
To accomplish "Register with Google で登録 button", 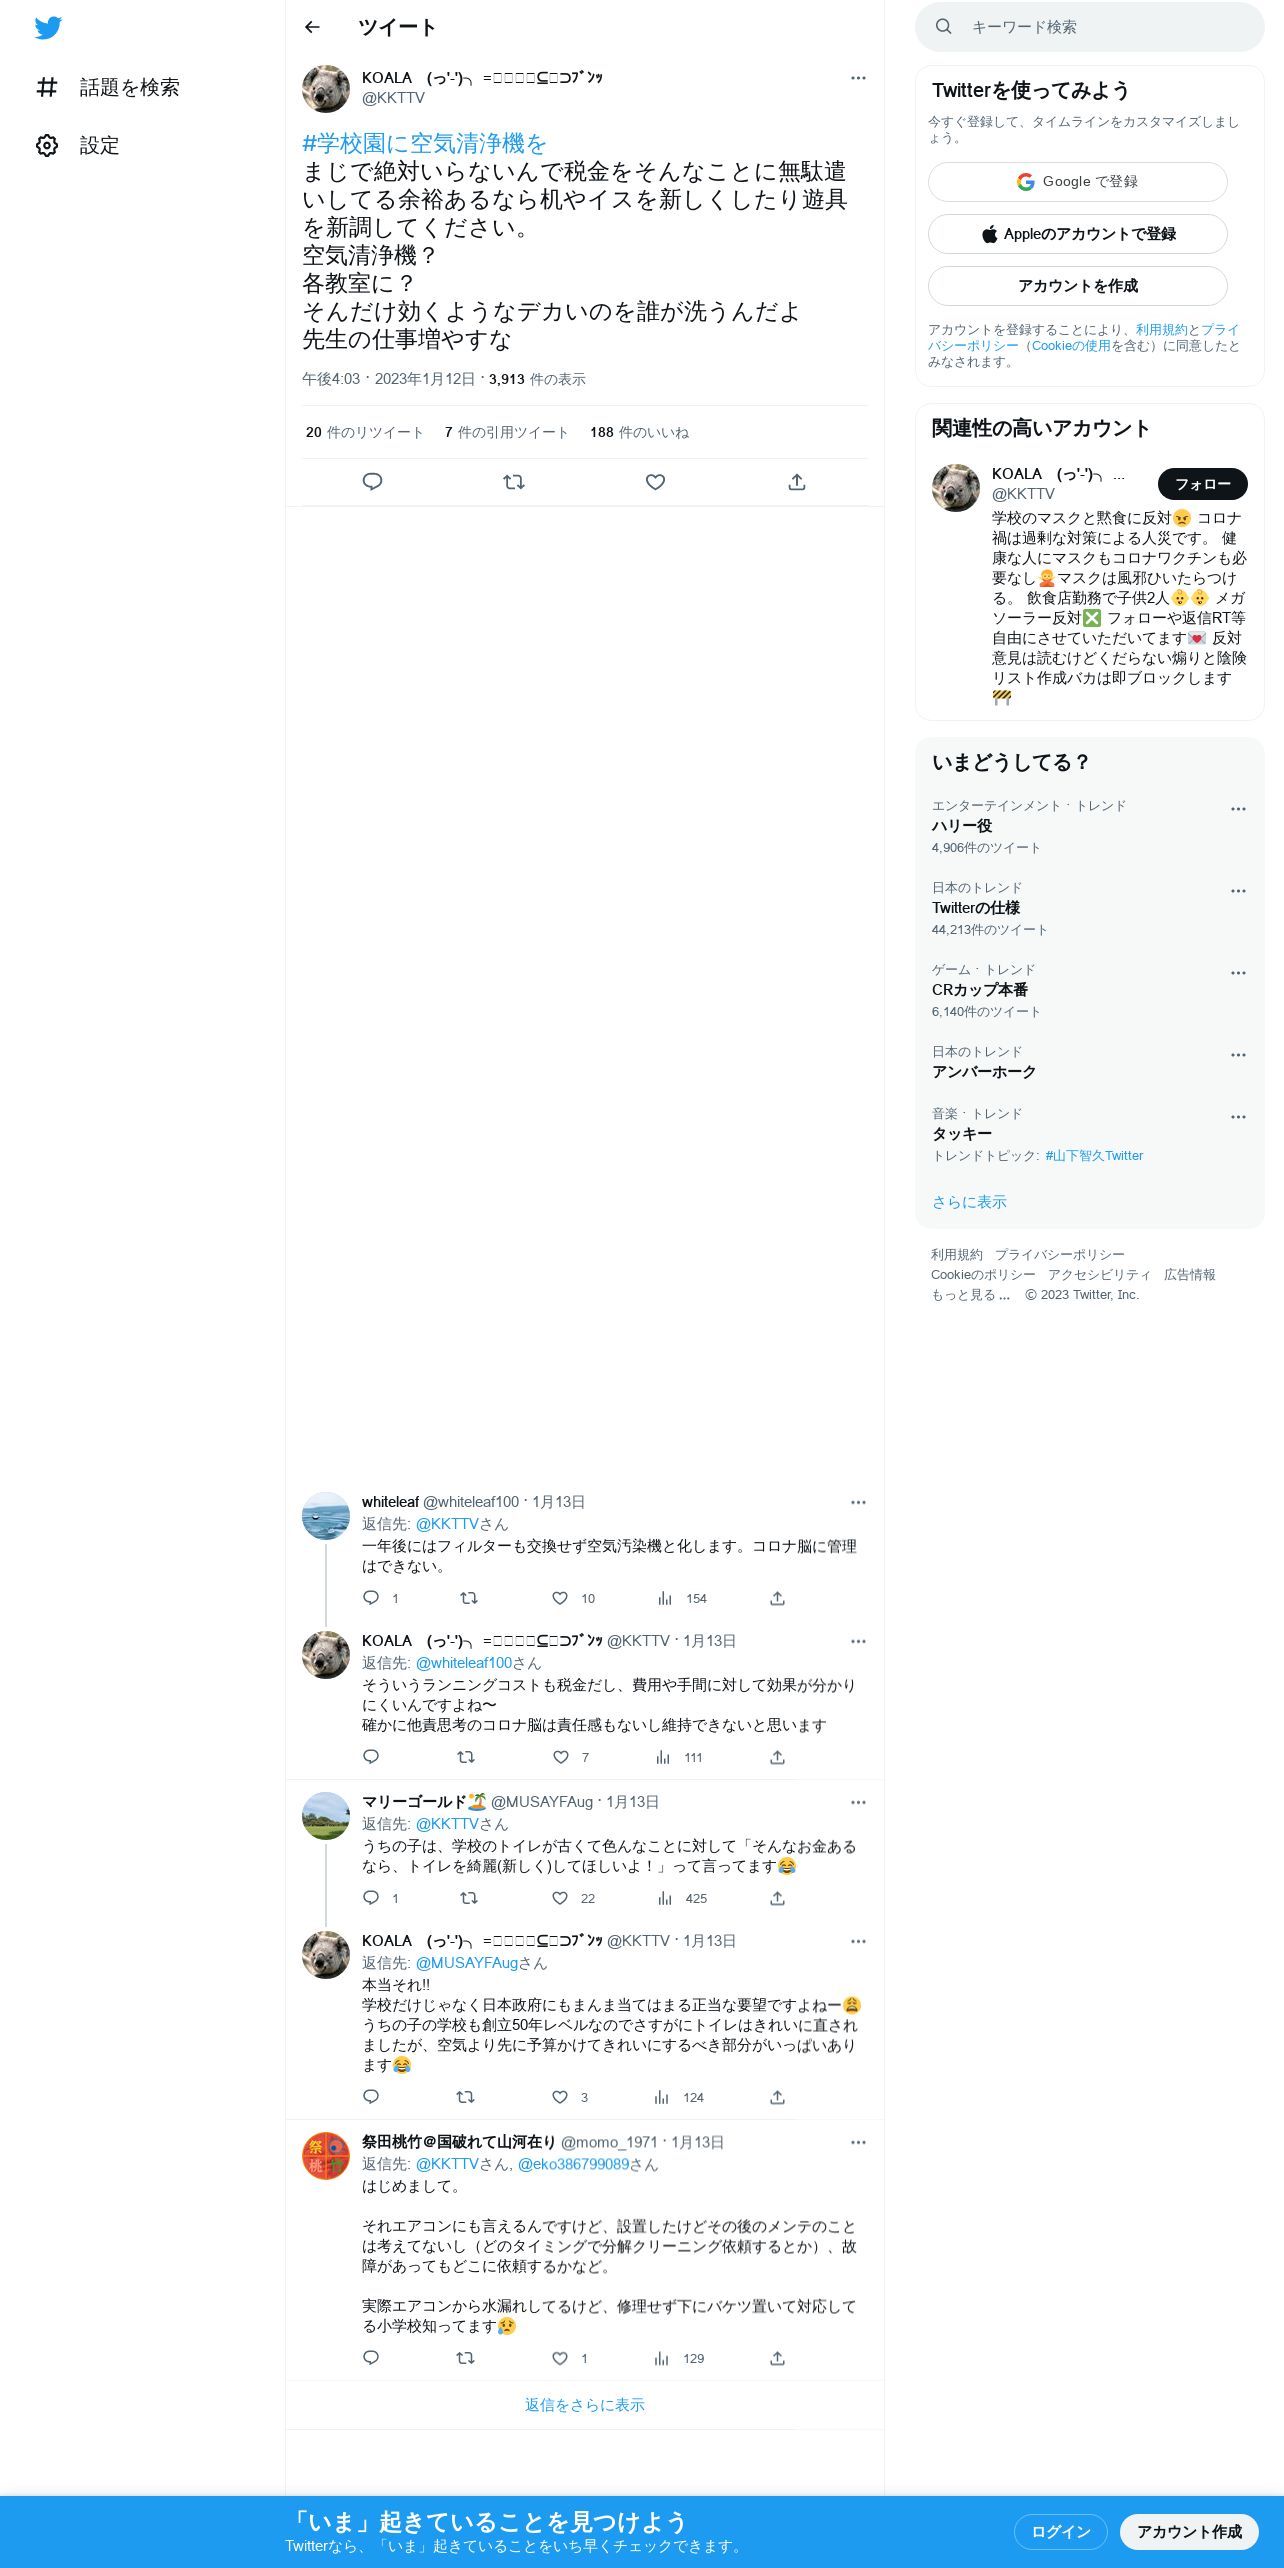I will (x=1078, y=182).
